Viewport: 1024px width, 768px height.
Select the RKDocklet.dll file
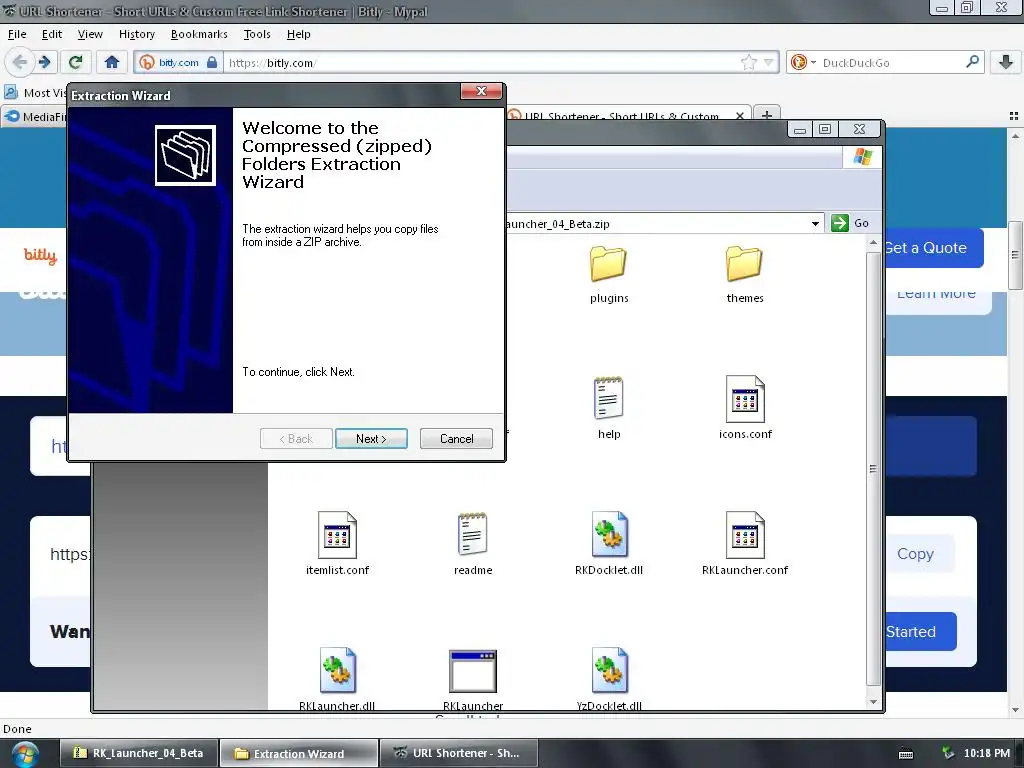coord(609,544)
